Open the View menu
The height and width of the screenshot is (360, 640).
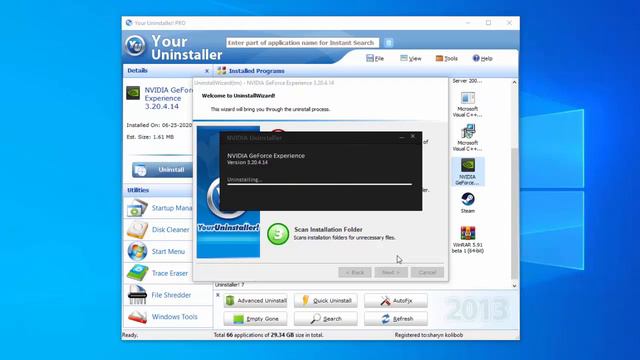410,58
